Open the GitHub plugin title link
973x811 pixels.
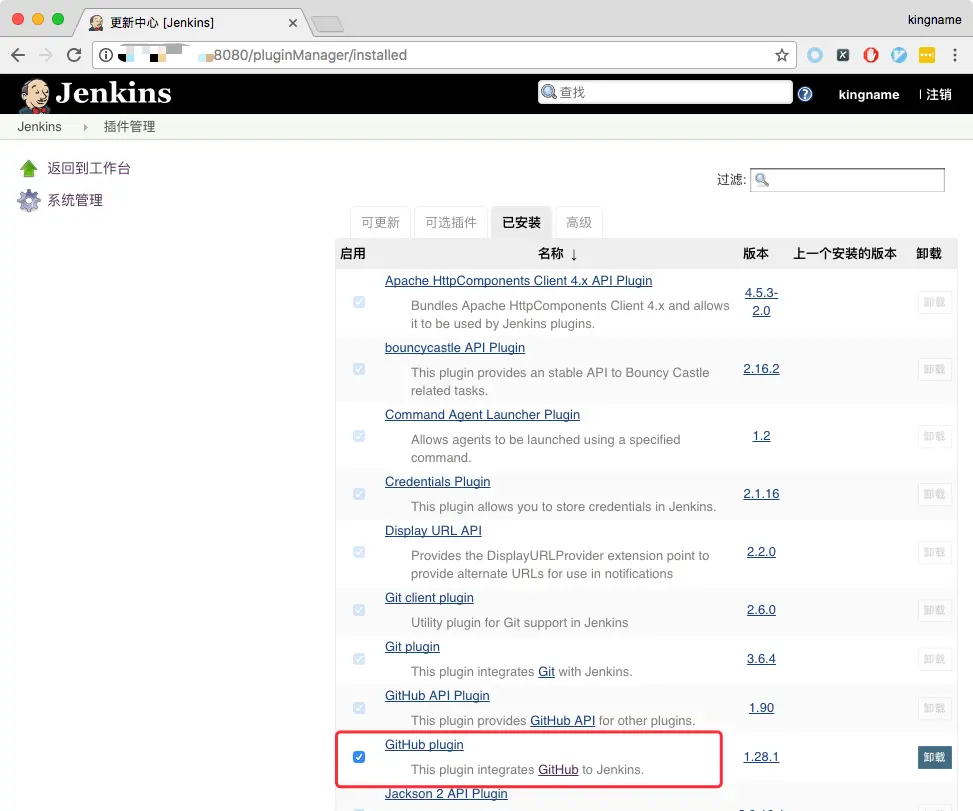[x=424, y=745]
